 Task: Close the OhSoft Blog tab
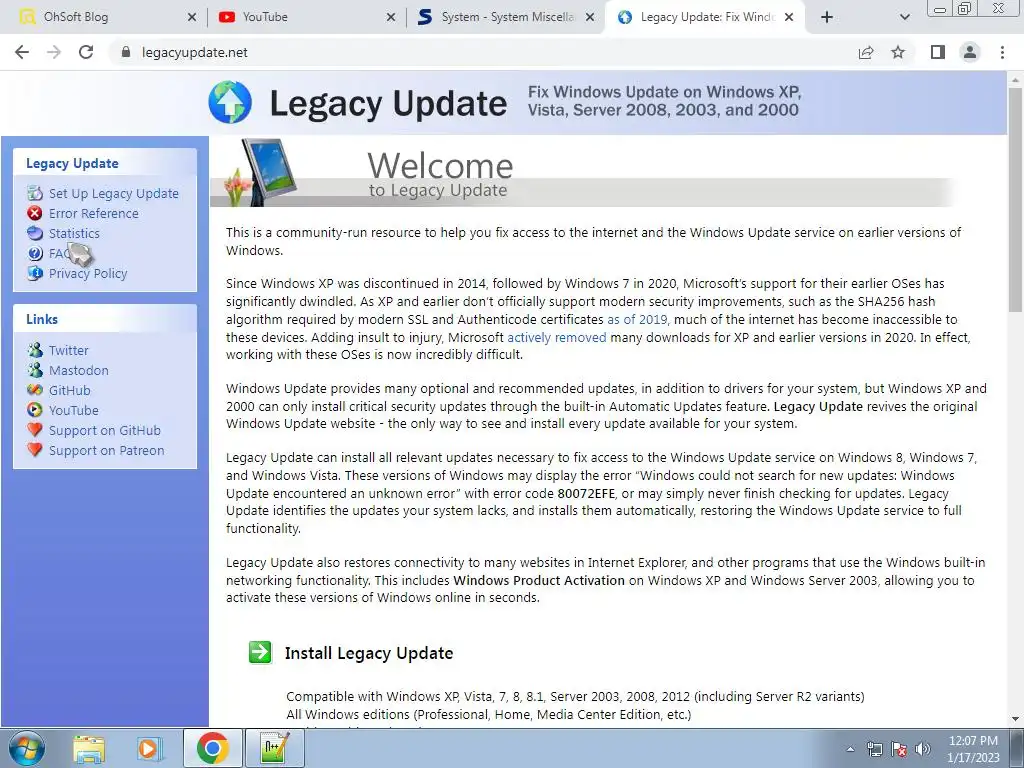click(192, 17)
